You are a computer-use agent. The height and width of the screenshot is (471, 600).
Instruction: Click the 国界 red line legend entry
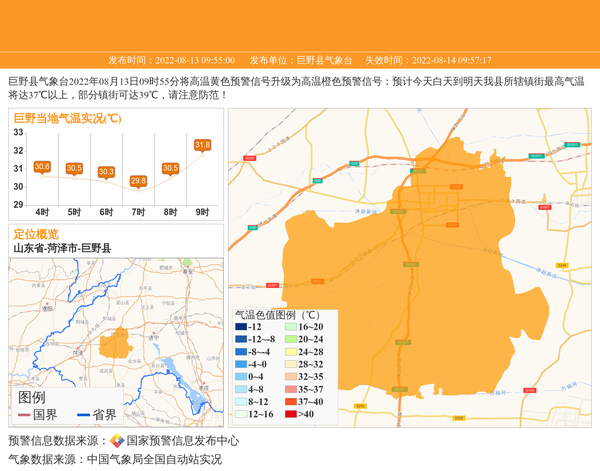click(38, 415)
